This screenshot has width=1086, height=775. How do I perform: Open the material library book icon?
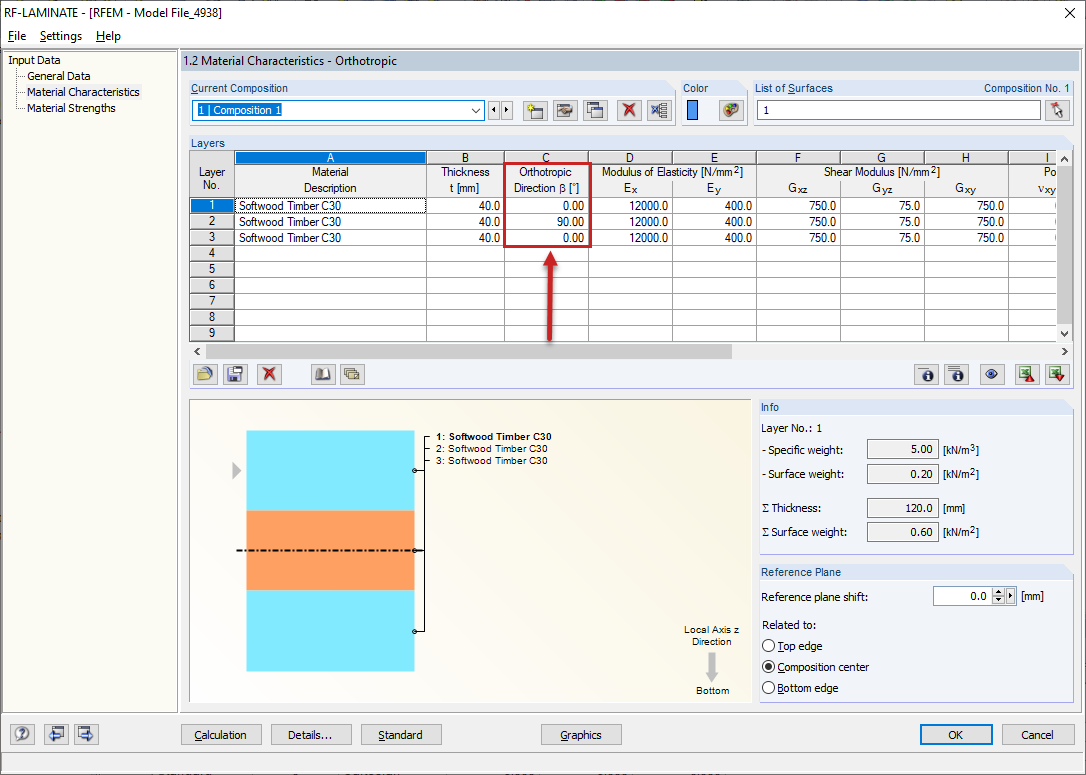click(x=322, y=375)
